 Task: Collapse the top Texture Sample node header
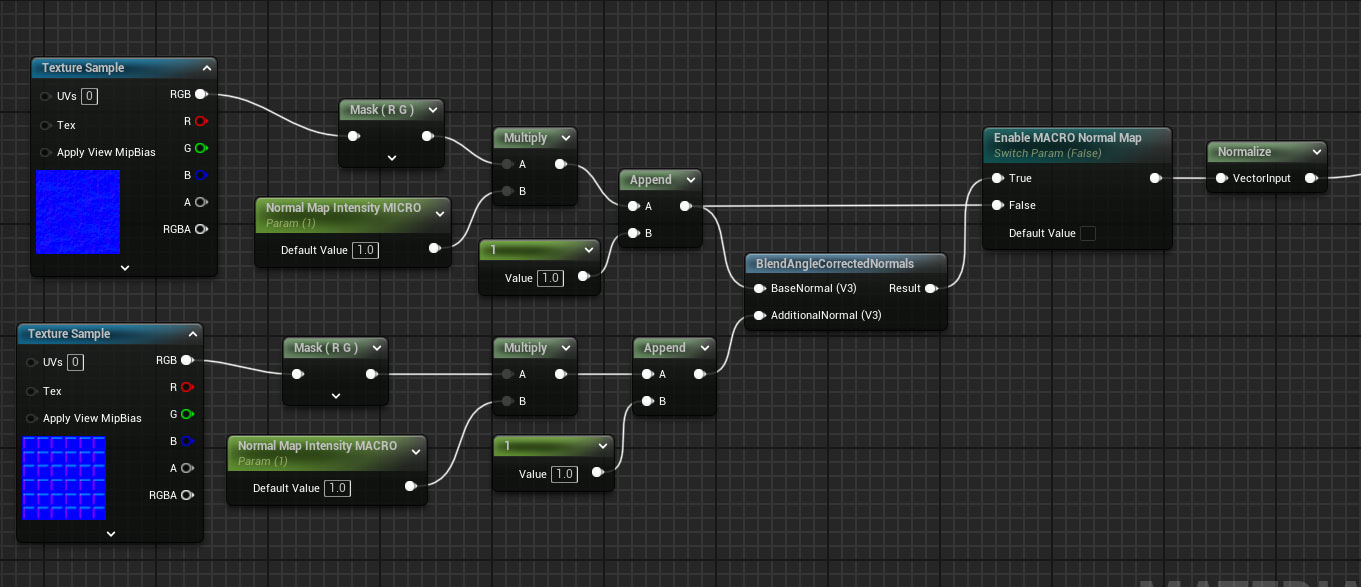click(206, 68)
